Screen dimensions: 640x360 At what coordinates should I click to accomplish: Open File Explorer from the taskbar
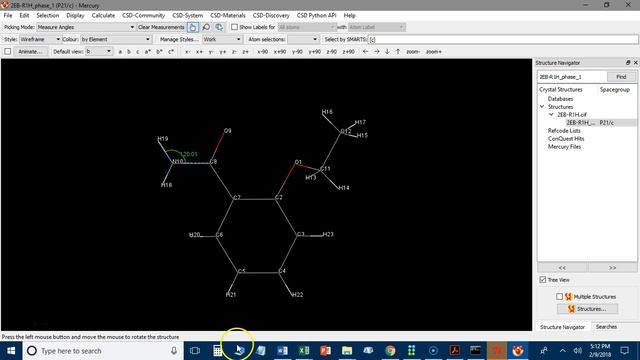347,351
